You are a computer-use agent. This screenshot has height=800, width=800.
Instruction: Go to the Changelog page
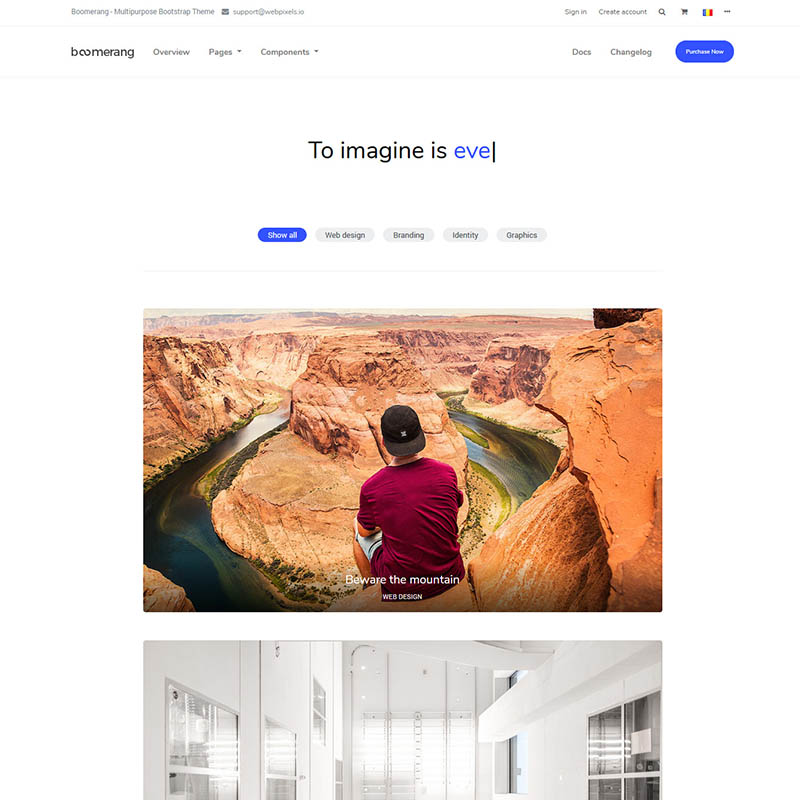tap(631, 52)
